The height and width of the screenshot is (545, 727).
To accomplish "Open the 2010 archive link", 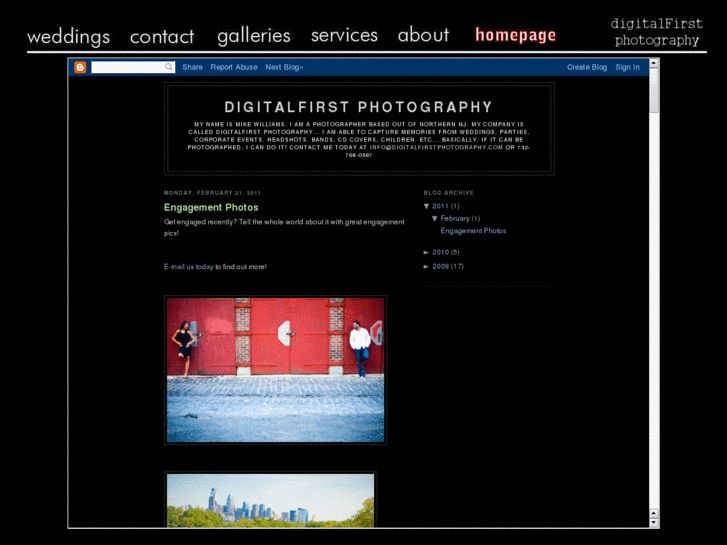I will [x=440, y=252].
